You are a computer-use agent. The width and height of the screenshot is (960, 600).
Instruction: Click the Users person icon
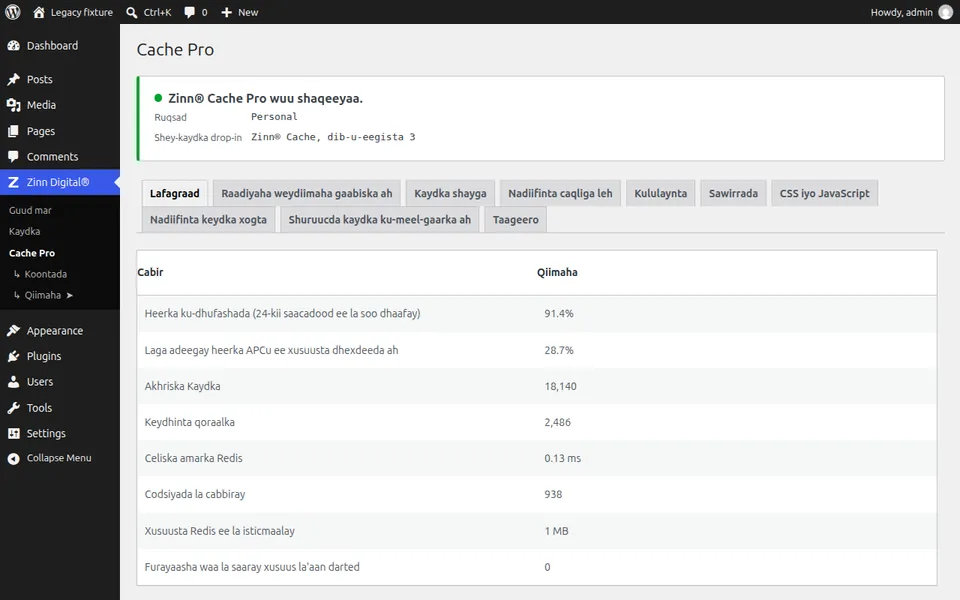[13, 382]
